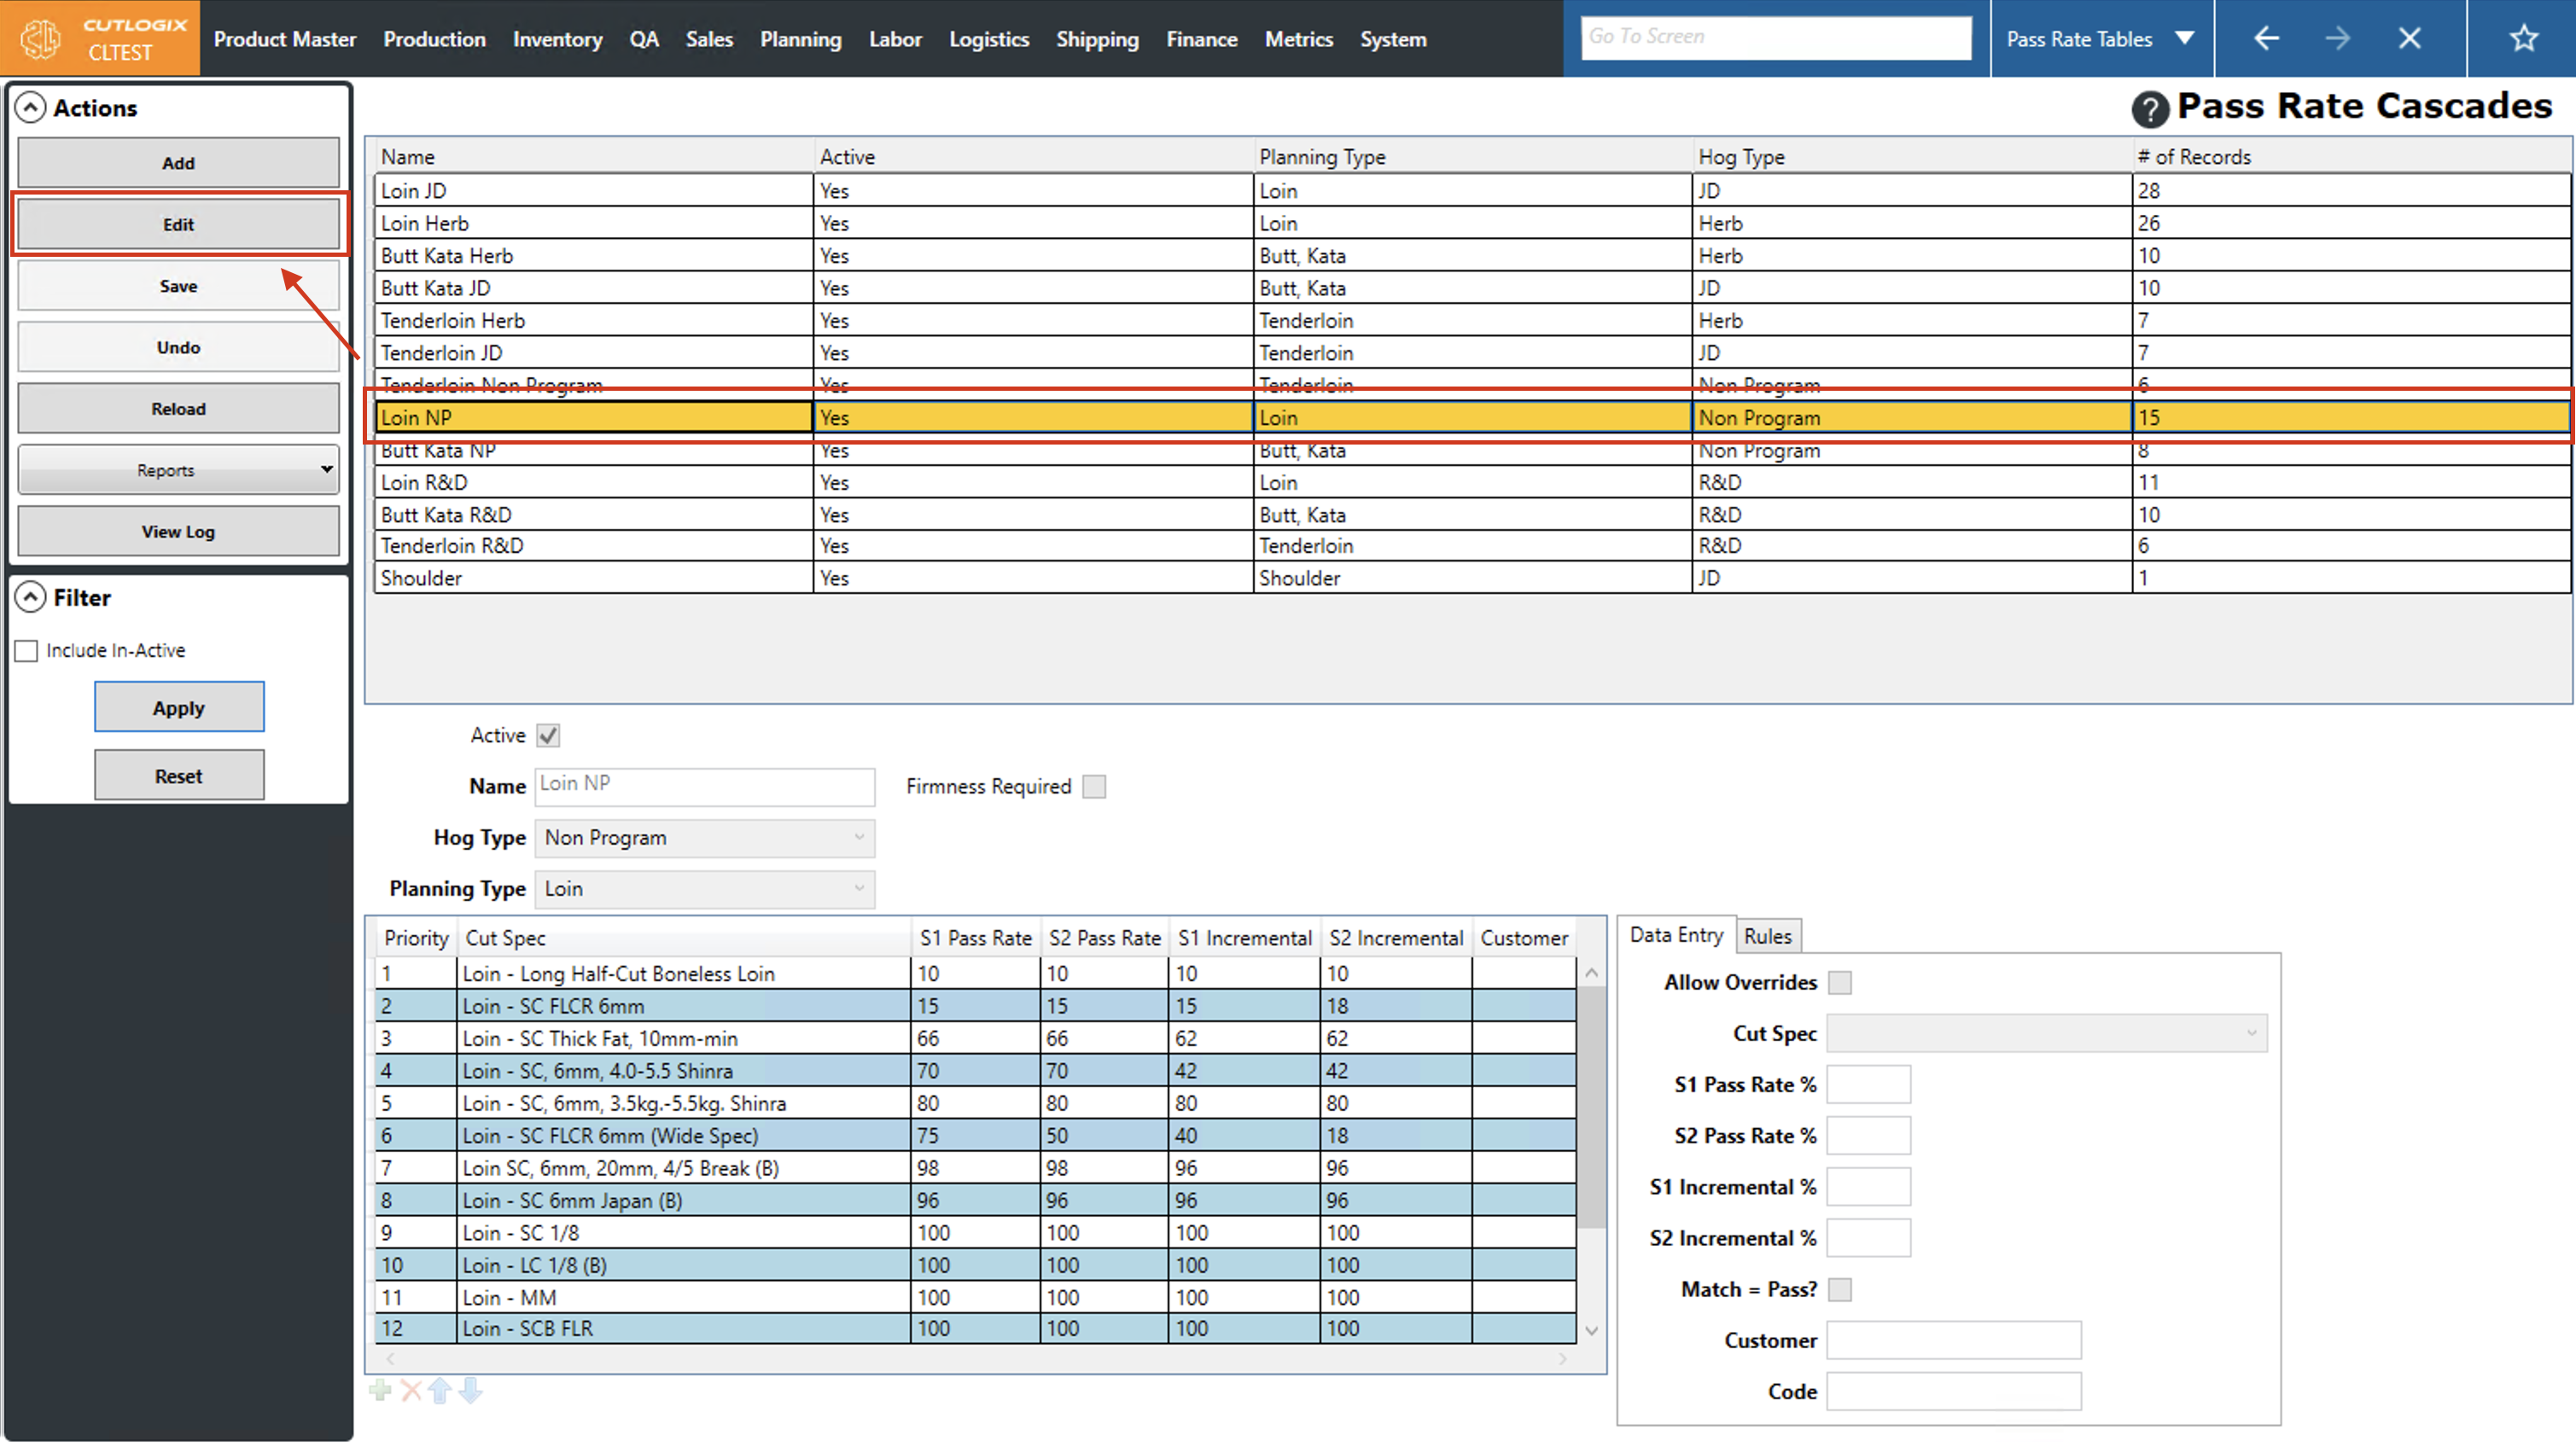The height and width of the screenshot is (1442, 2576).
Task: Enable the Include In-Active checkbox
Action: [x=27, y=651]
